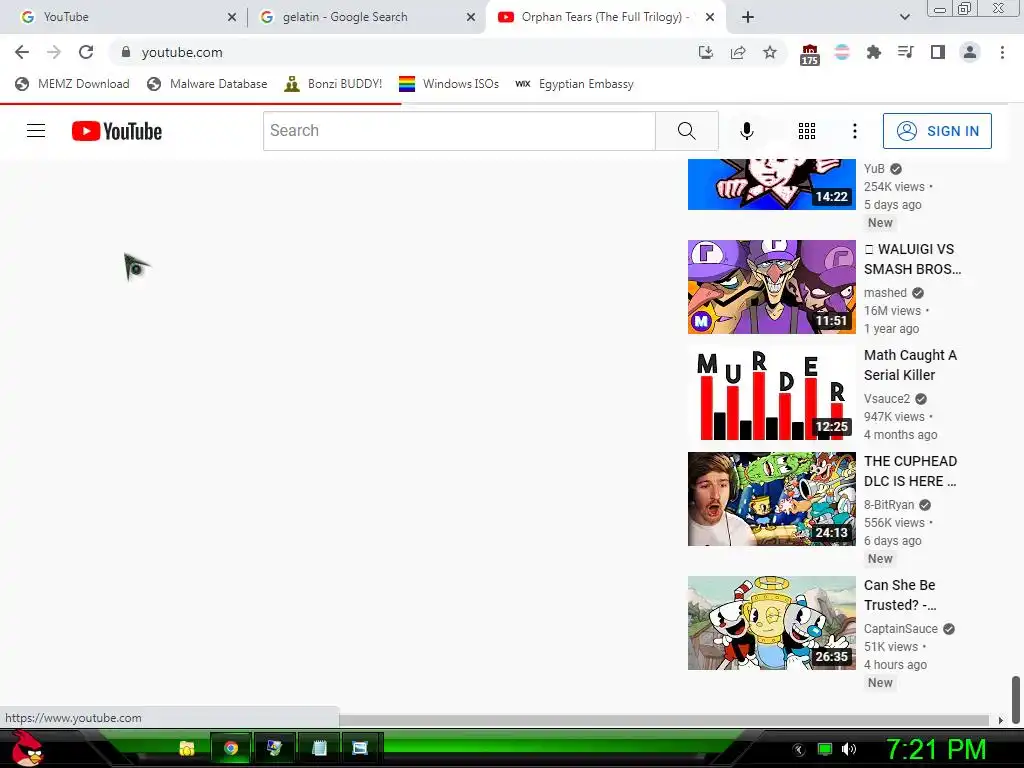
Task: Open the YouTube hamburger guide menu
Action: [x=36, y=131]
